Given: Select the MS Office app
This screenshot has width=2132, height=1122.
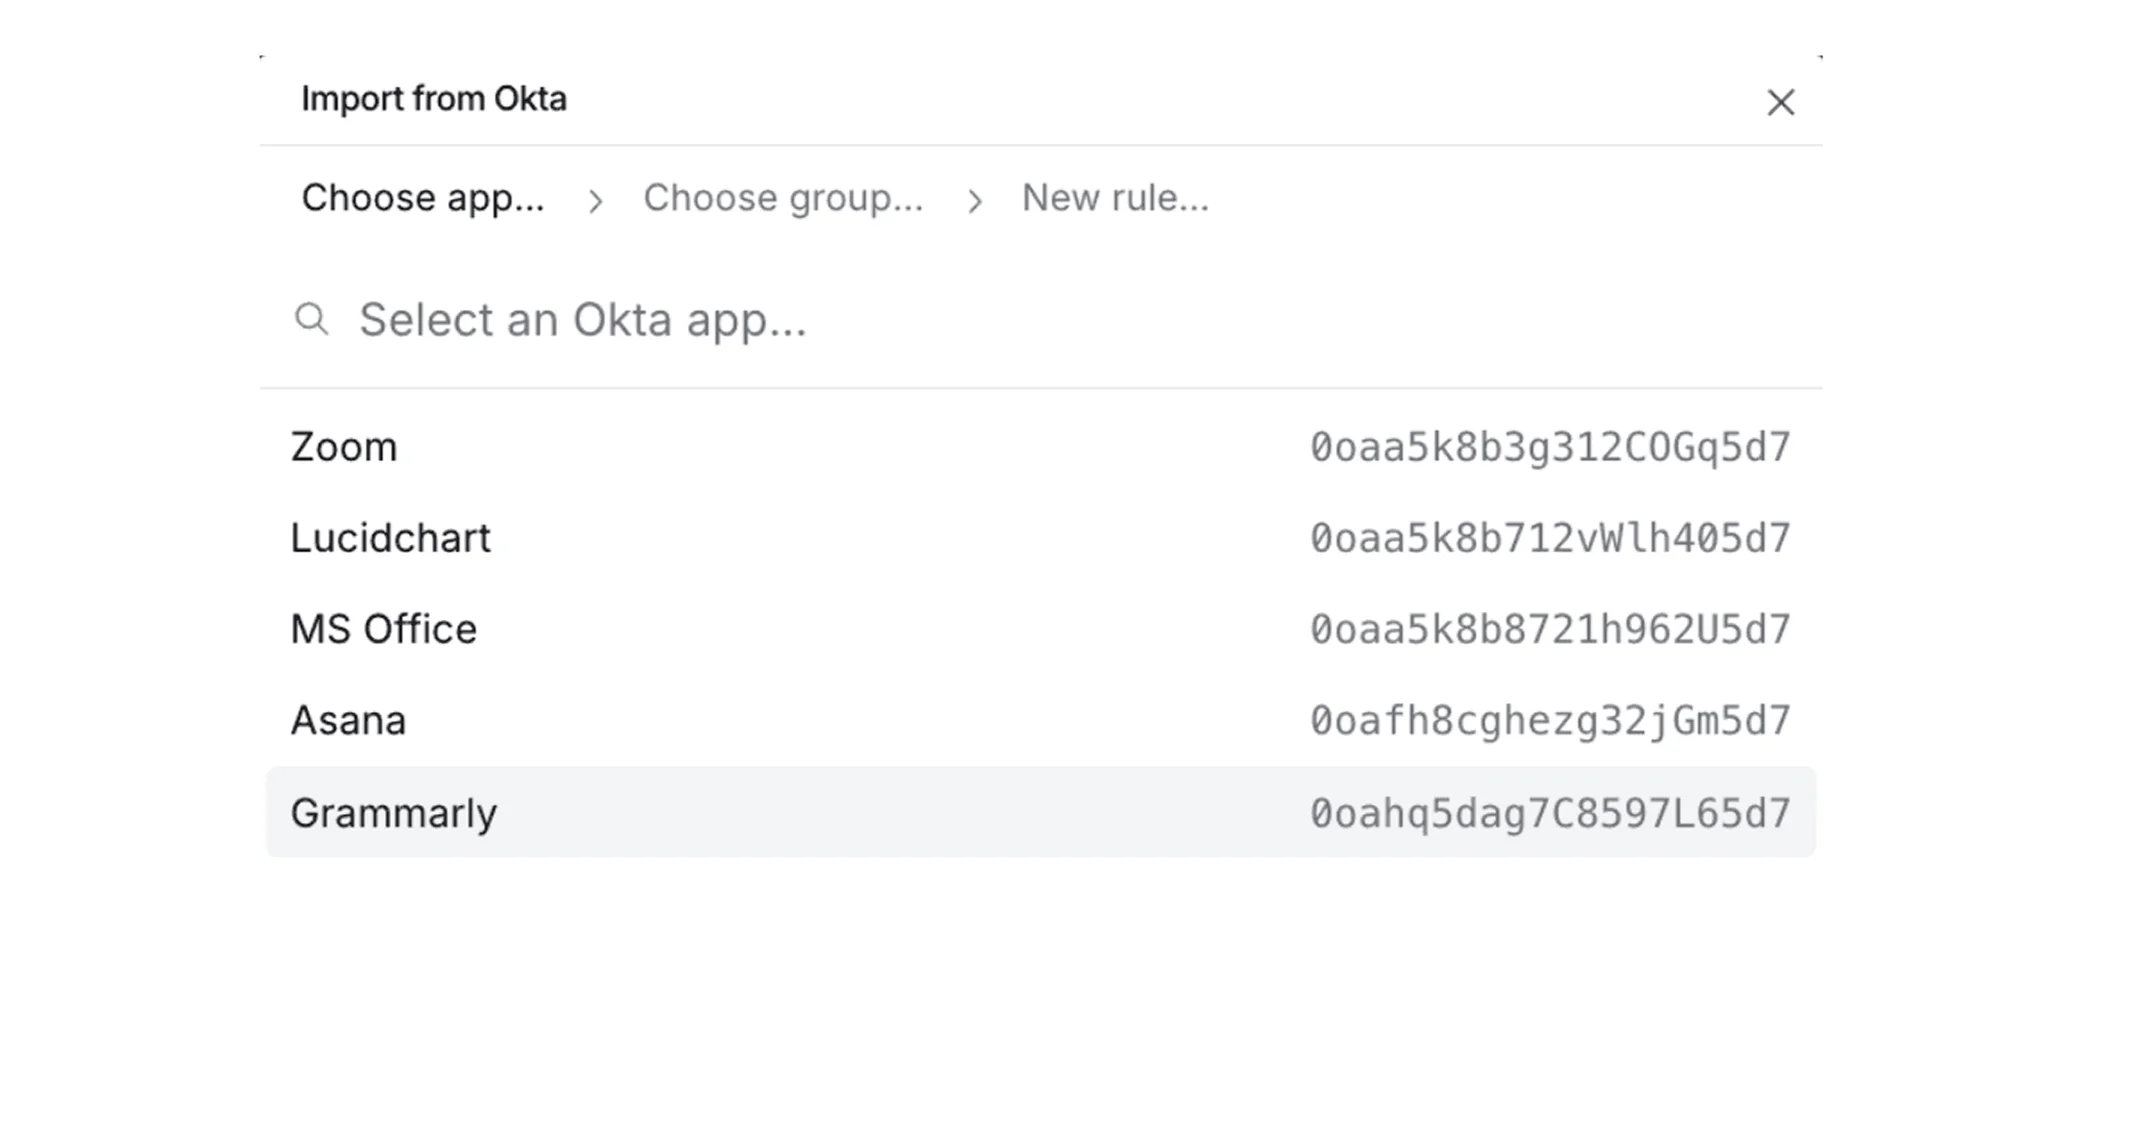Looking at the screenshot, I should pyautogui.click(x=1040, y=629).
